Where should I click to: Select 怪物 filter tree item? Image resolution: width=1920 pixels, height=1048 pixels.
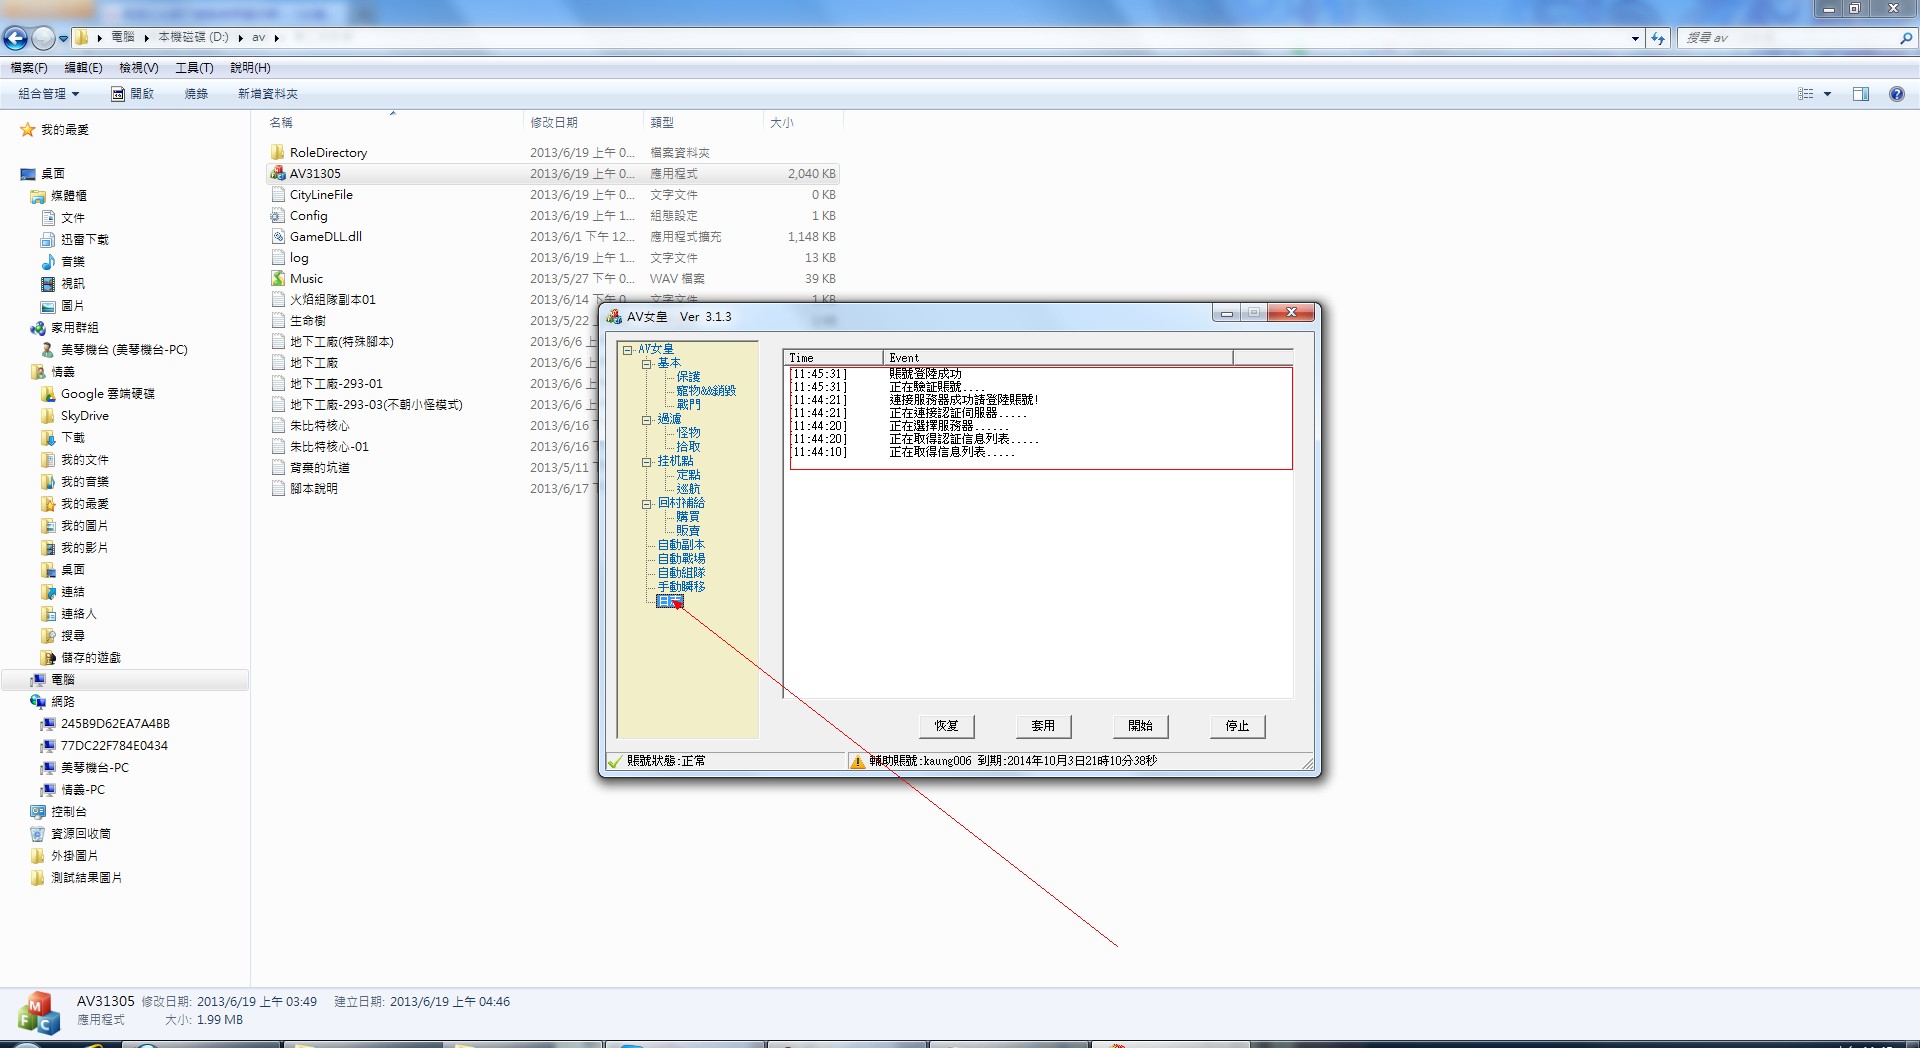click(x=688, y=433)
